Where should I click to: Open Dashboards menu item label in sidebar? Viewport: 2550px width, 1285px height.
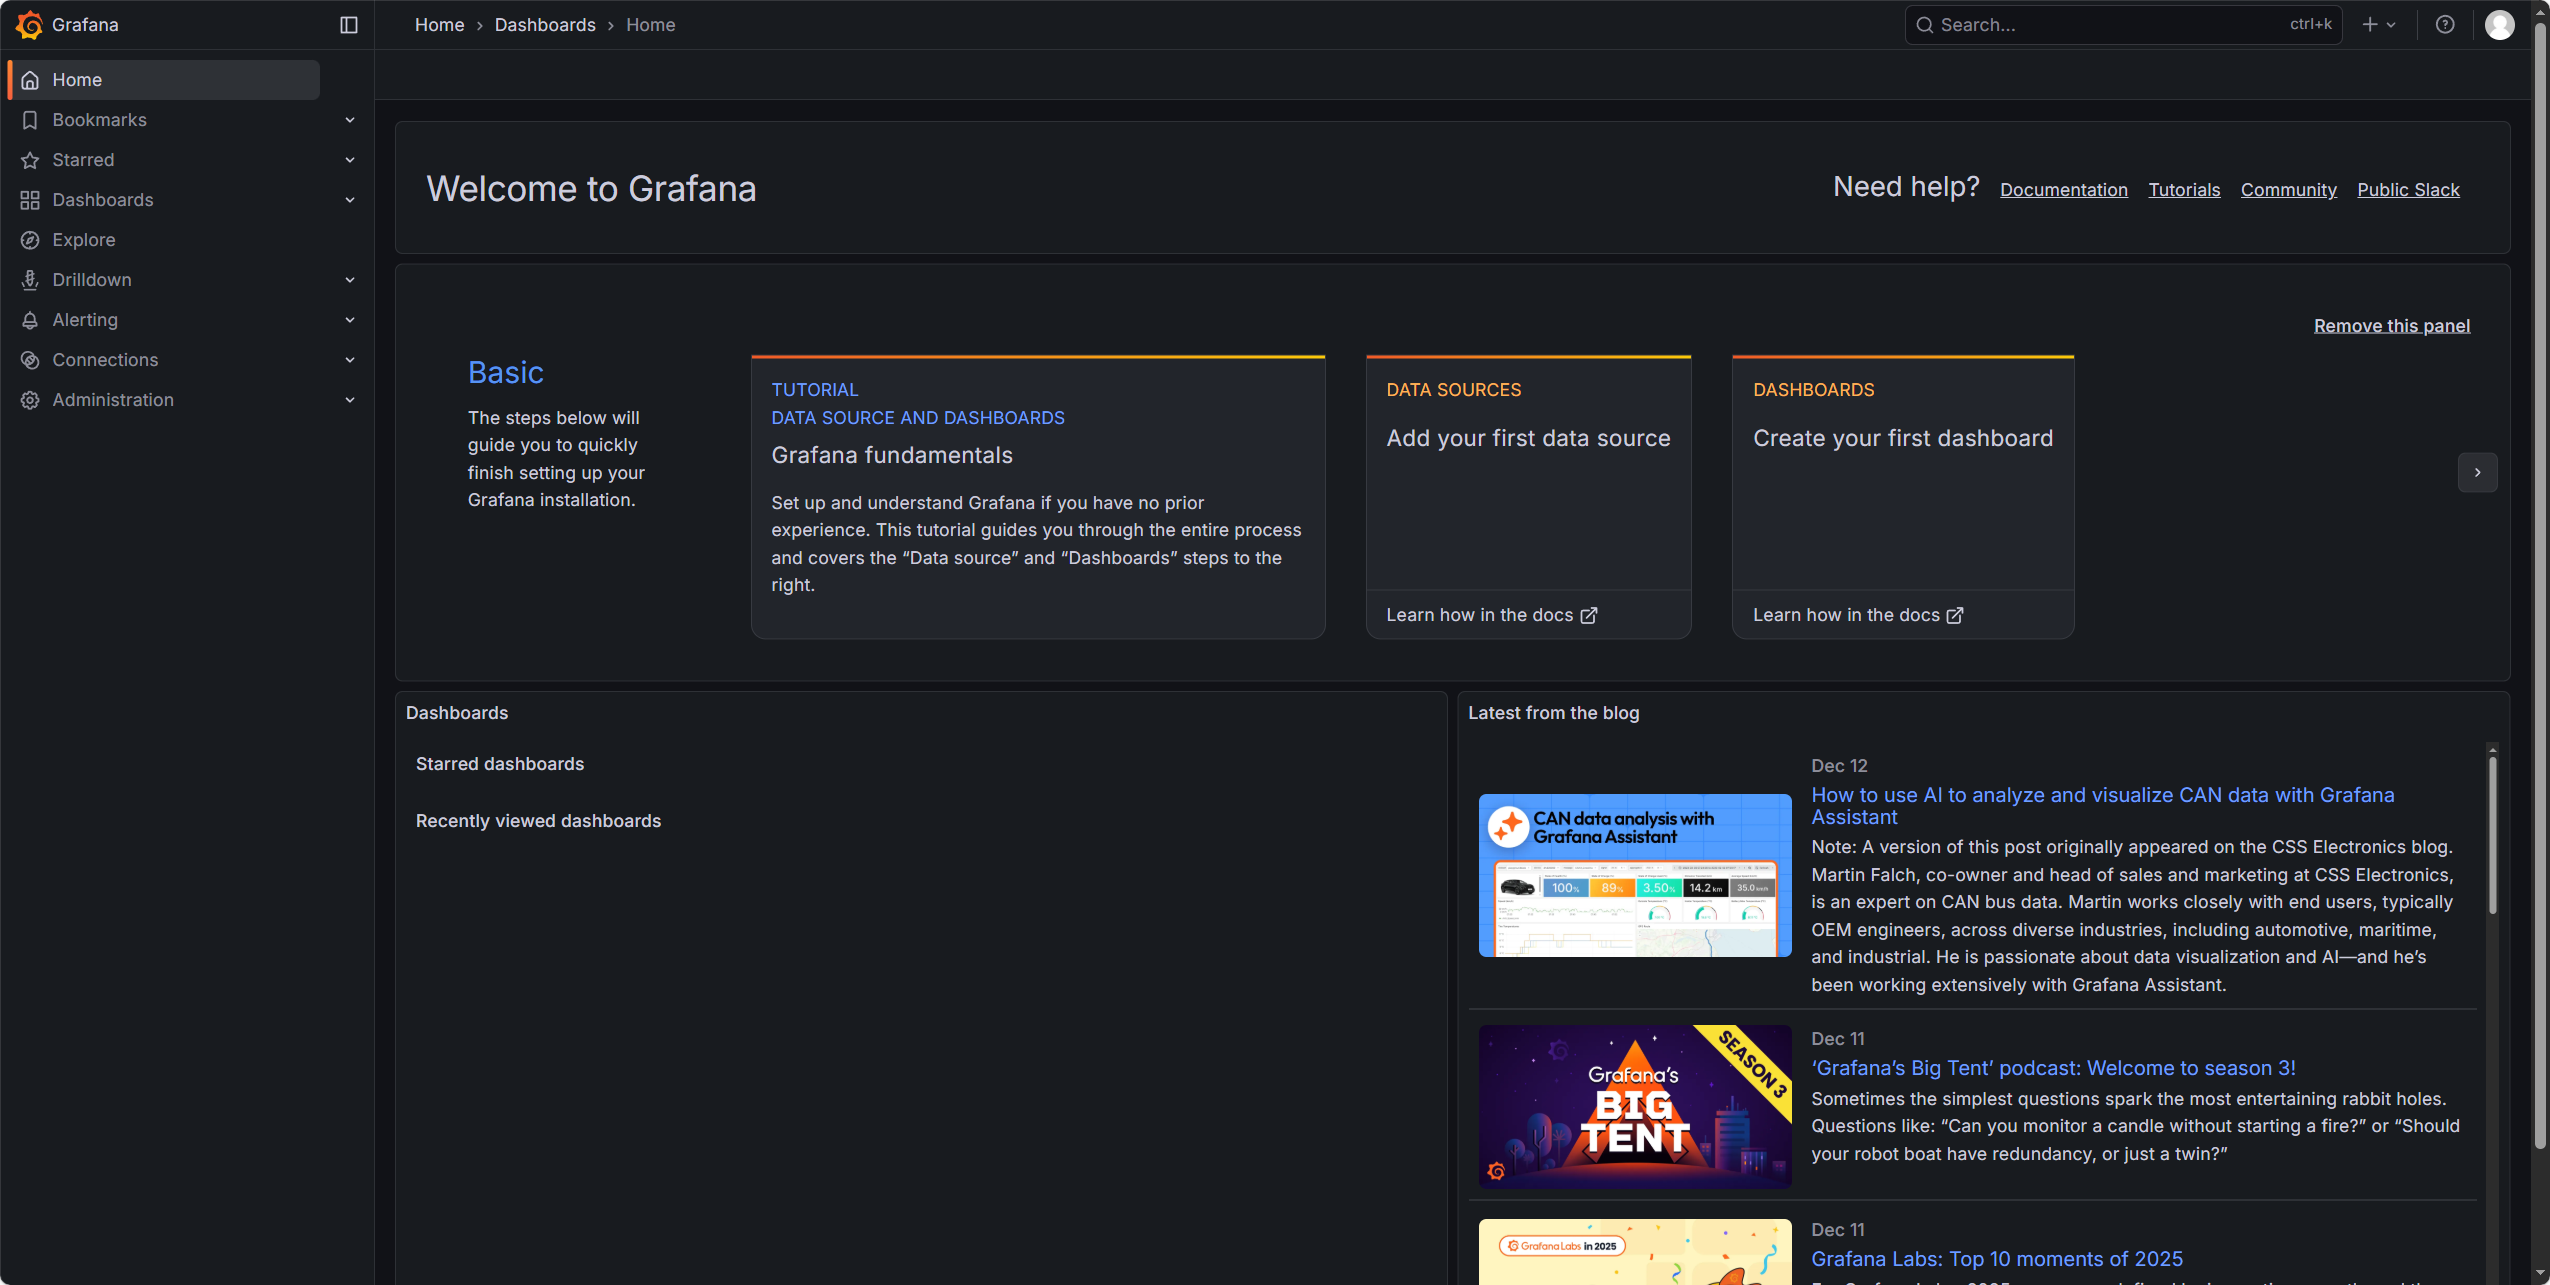coord(103,200)
